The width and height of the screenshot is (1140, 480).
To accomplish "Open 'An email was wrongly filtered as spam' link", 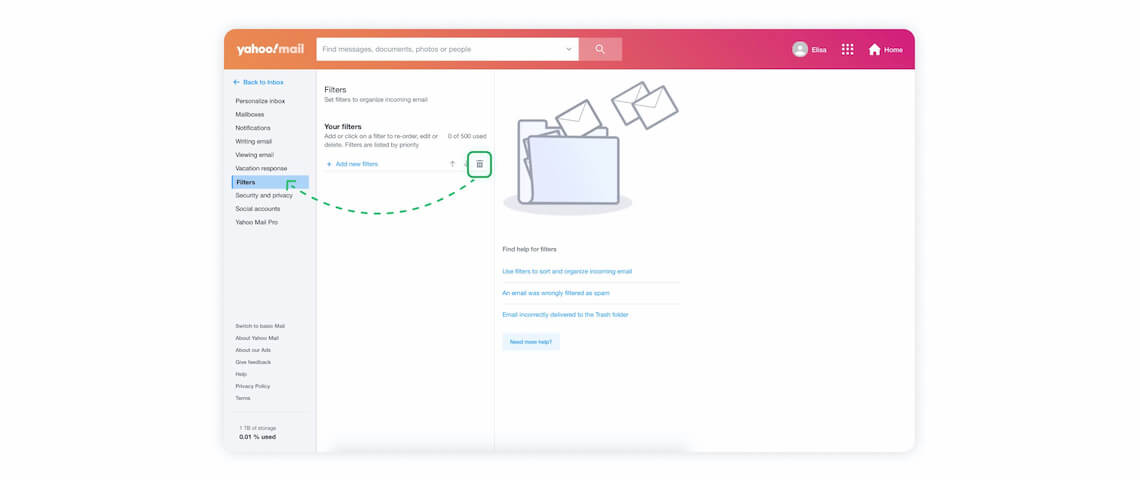I will point(555,293).
